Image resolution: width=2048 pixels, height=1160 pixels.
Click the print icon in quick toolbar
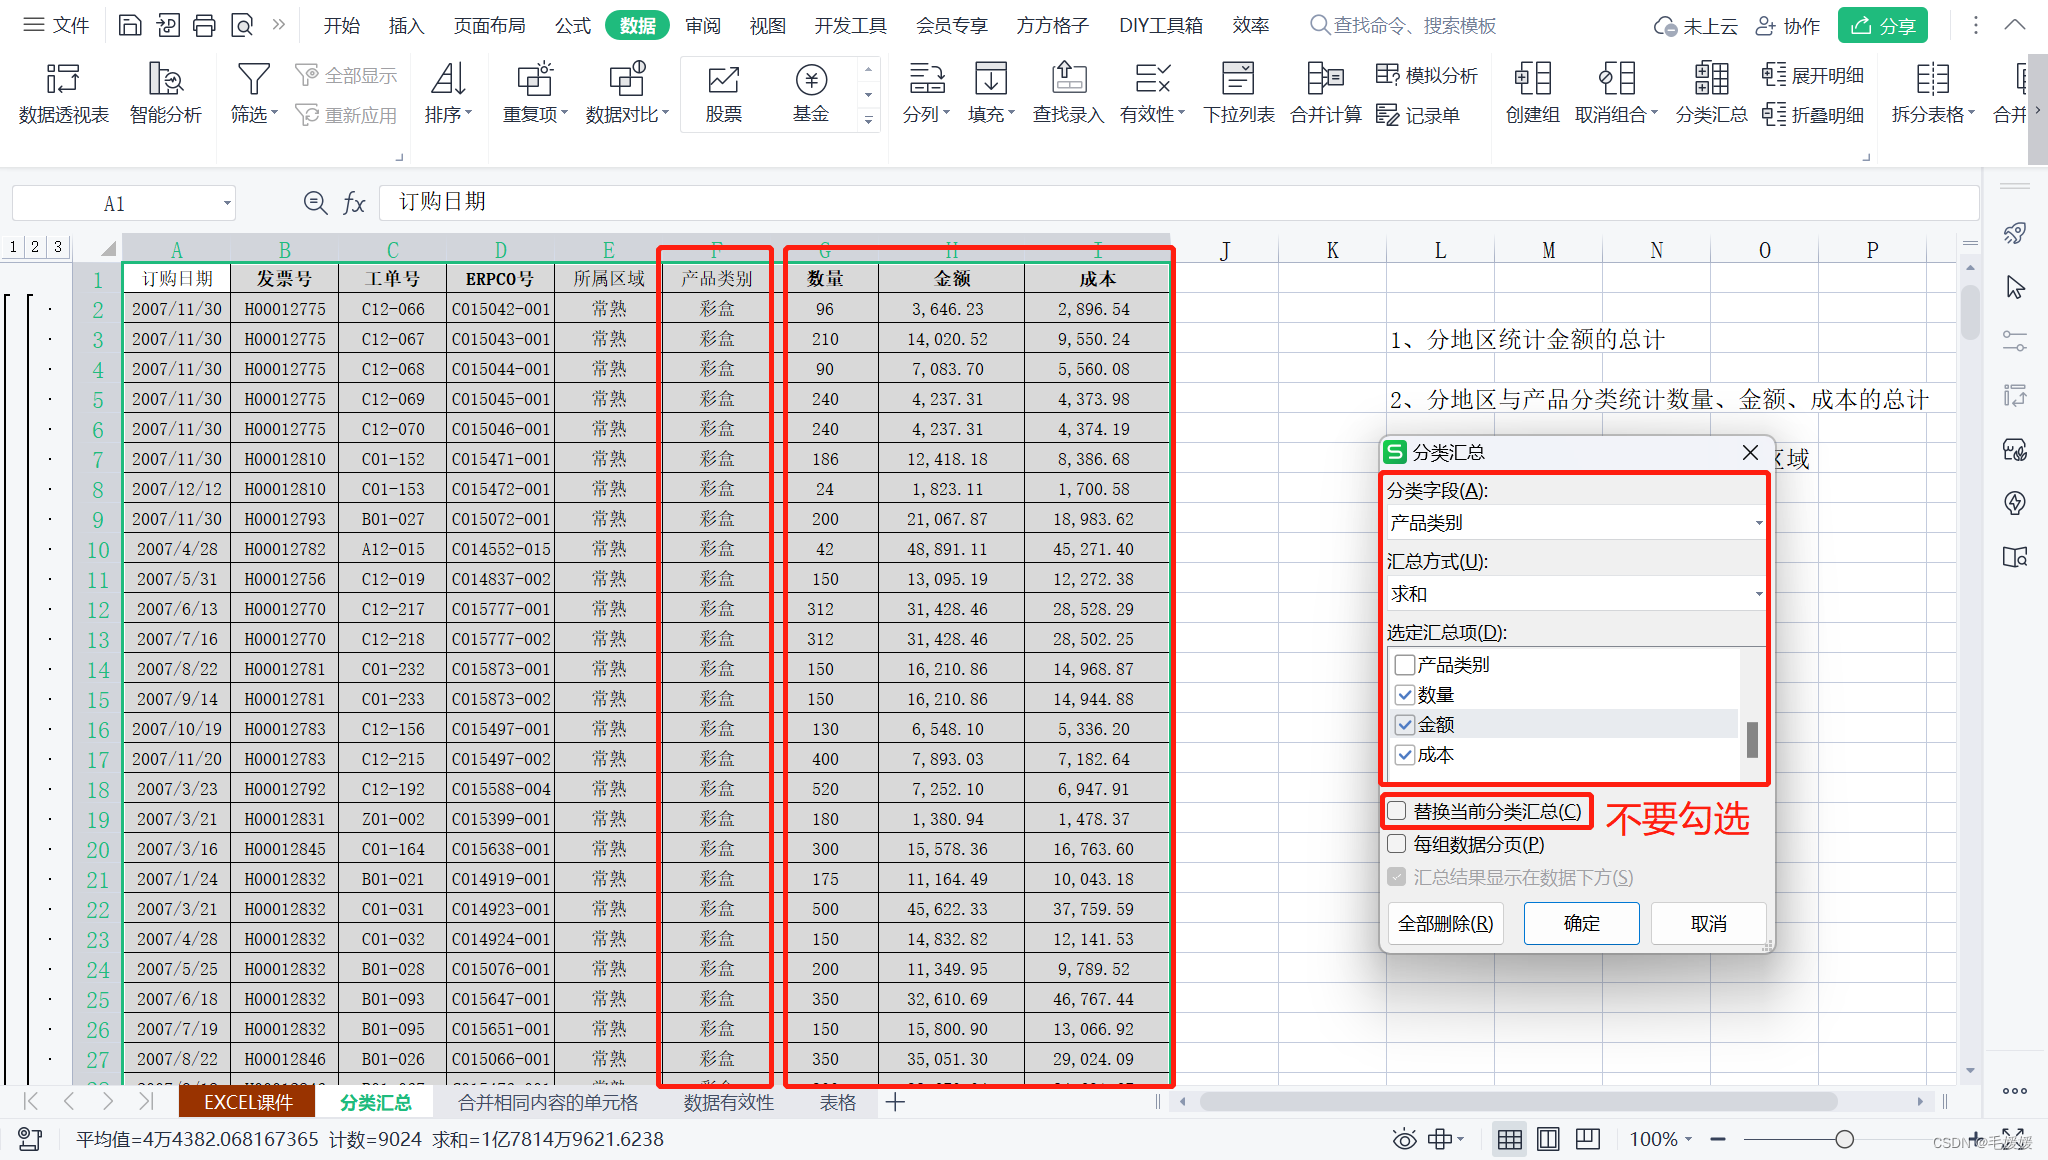[205, 25]
